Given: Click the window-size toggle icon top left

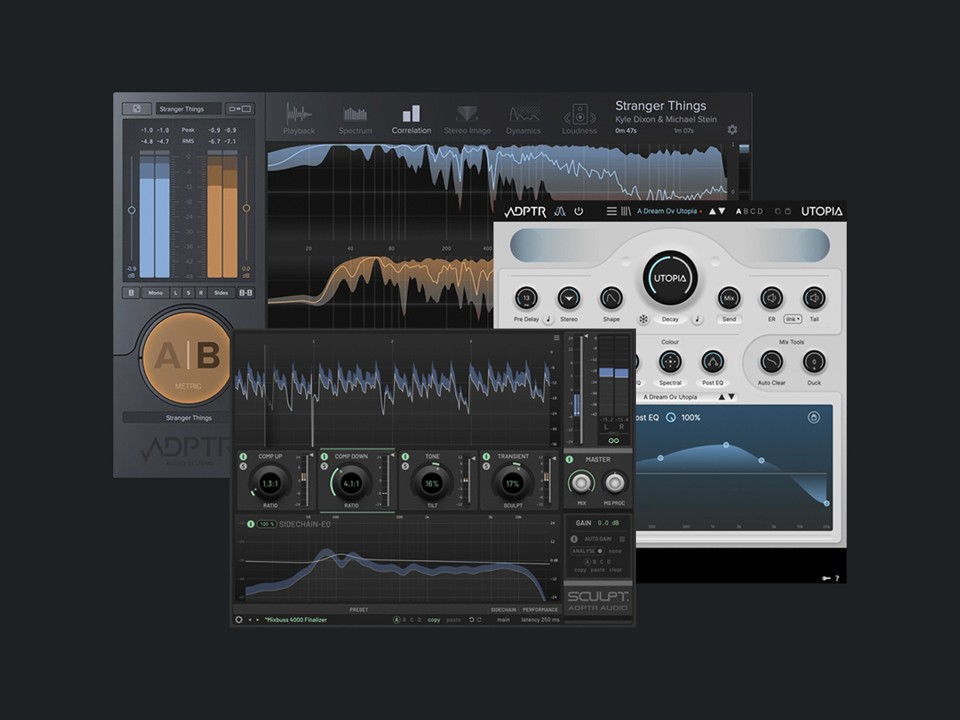Looking at the screenshot, I should [137, 108].
